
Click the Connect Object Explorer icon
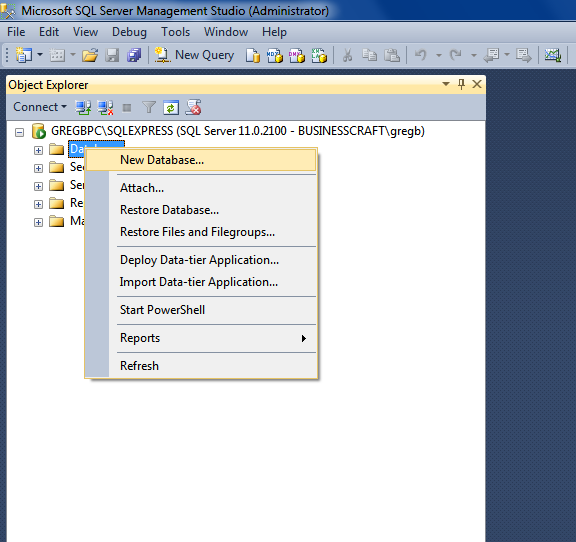[83, 107]
